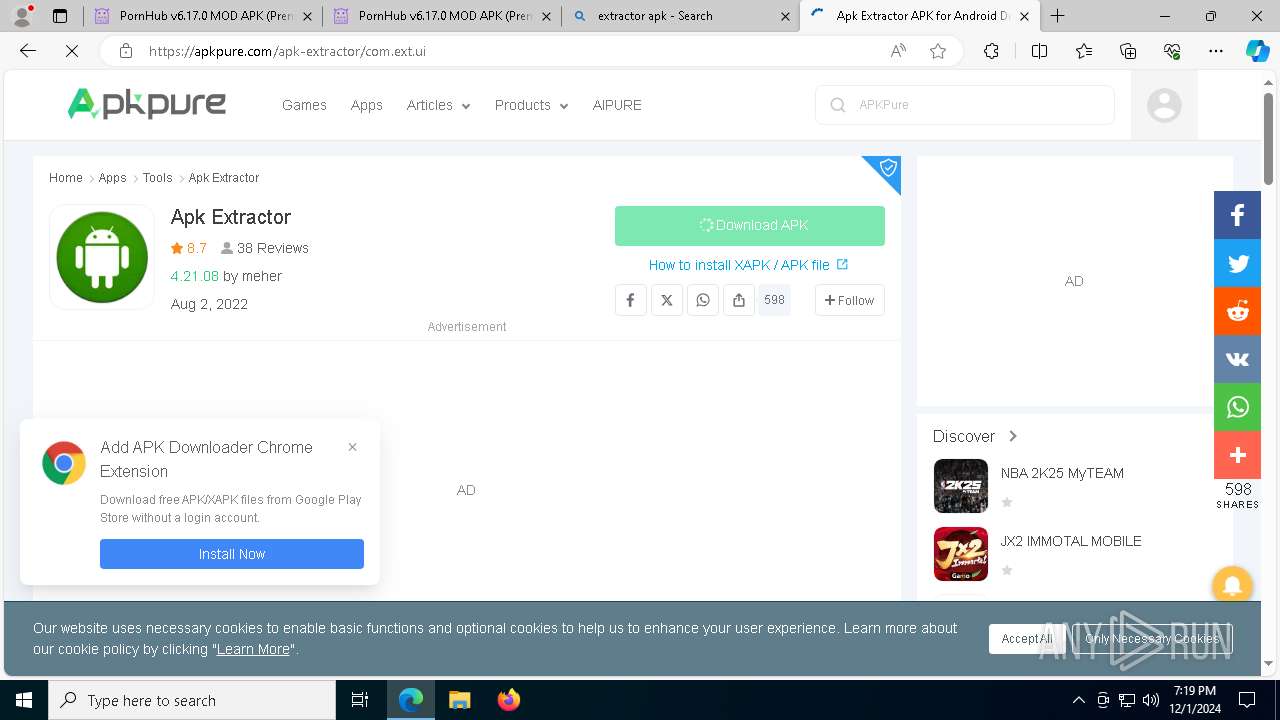
Task: Open the Windows Start menu
Action: tap(24, 700)
